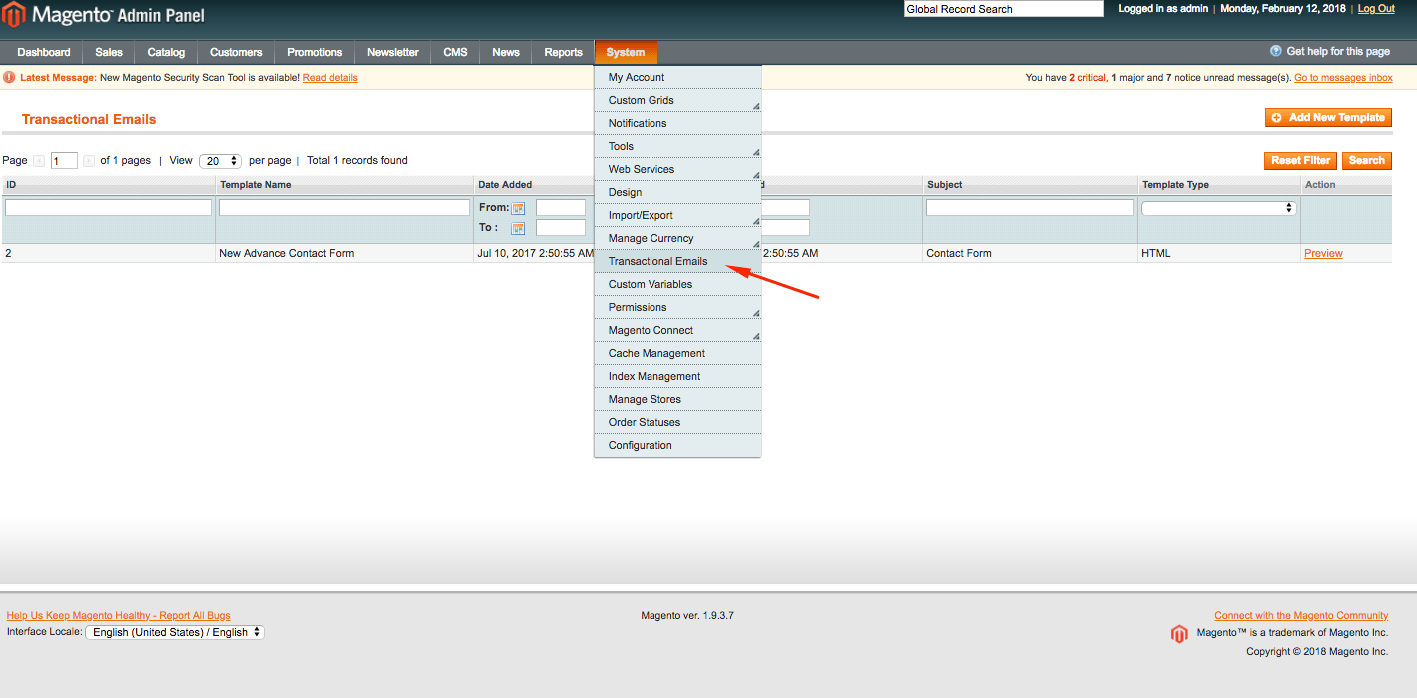The height and width of the screenshot is (698, 1417).
Task: Open the Customers menu
Action: [236, 52]
